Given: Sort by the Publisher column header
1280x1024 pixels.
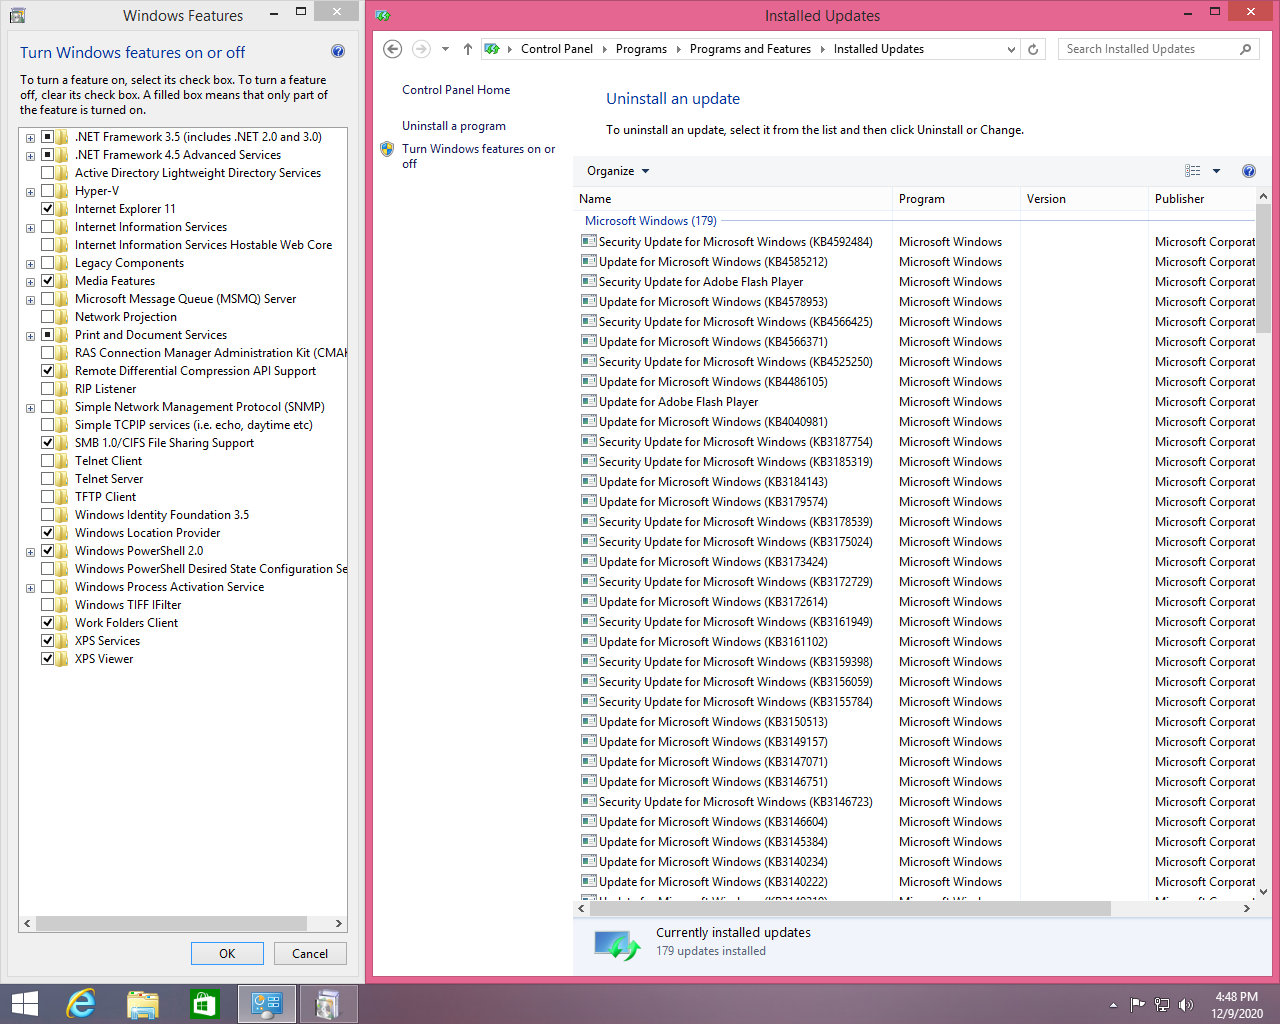Looking at the screenshot, I should pos(1203,199).
